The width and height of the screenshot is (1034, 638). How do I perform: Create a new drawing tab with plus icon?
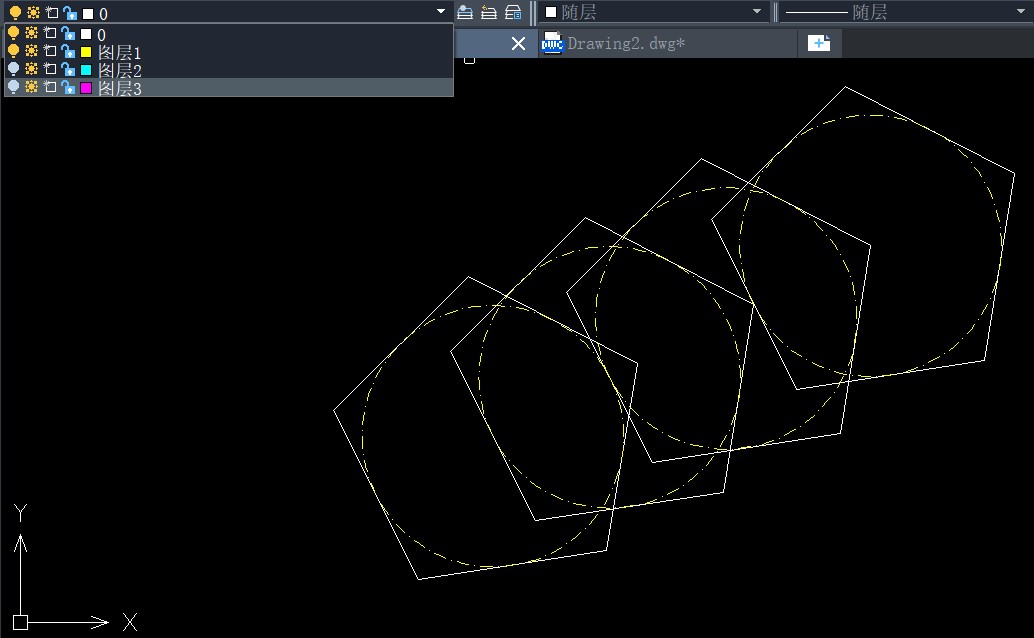(819, 44)
